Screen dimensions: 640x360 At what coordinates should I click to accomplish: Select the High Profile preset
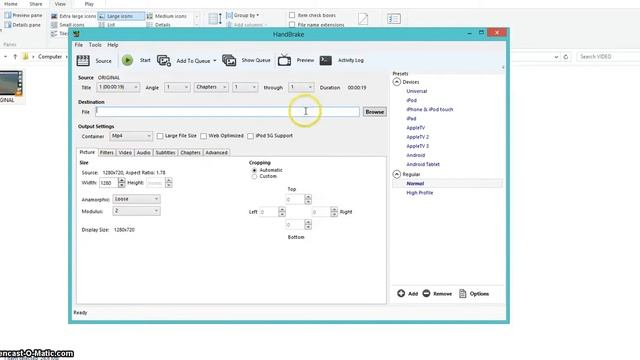[420, 193]
